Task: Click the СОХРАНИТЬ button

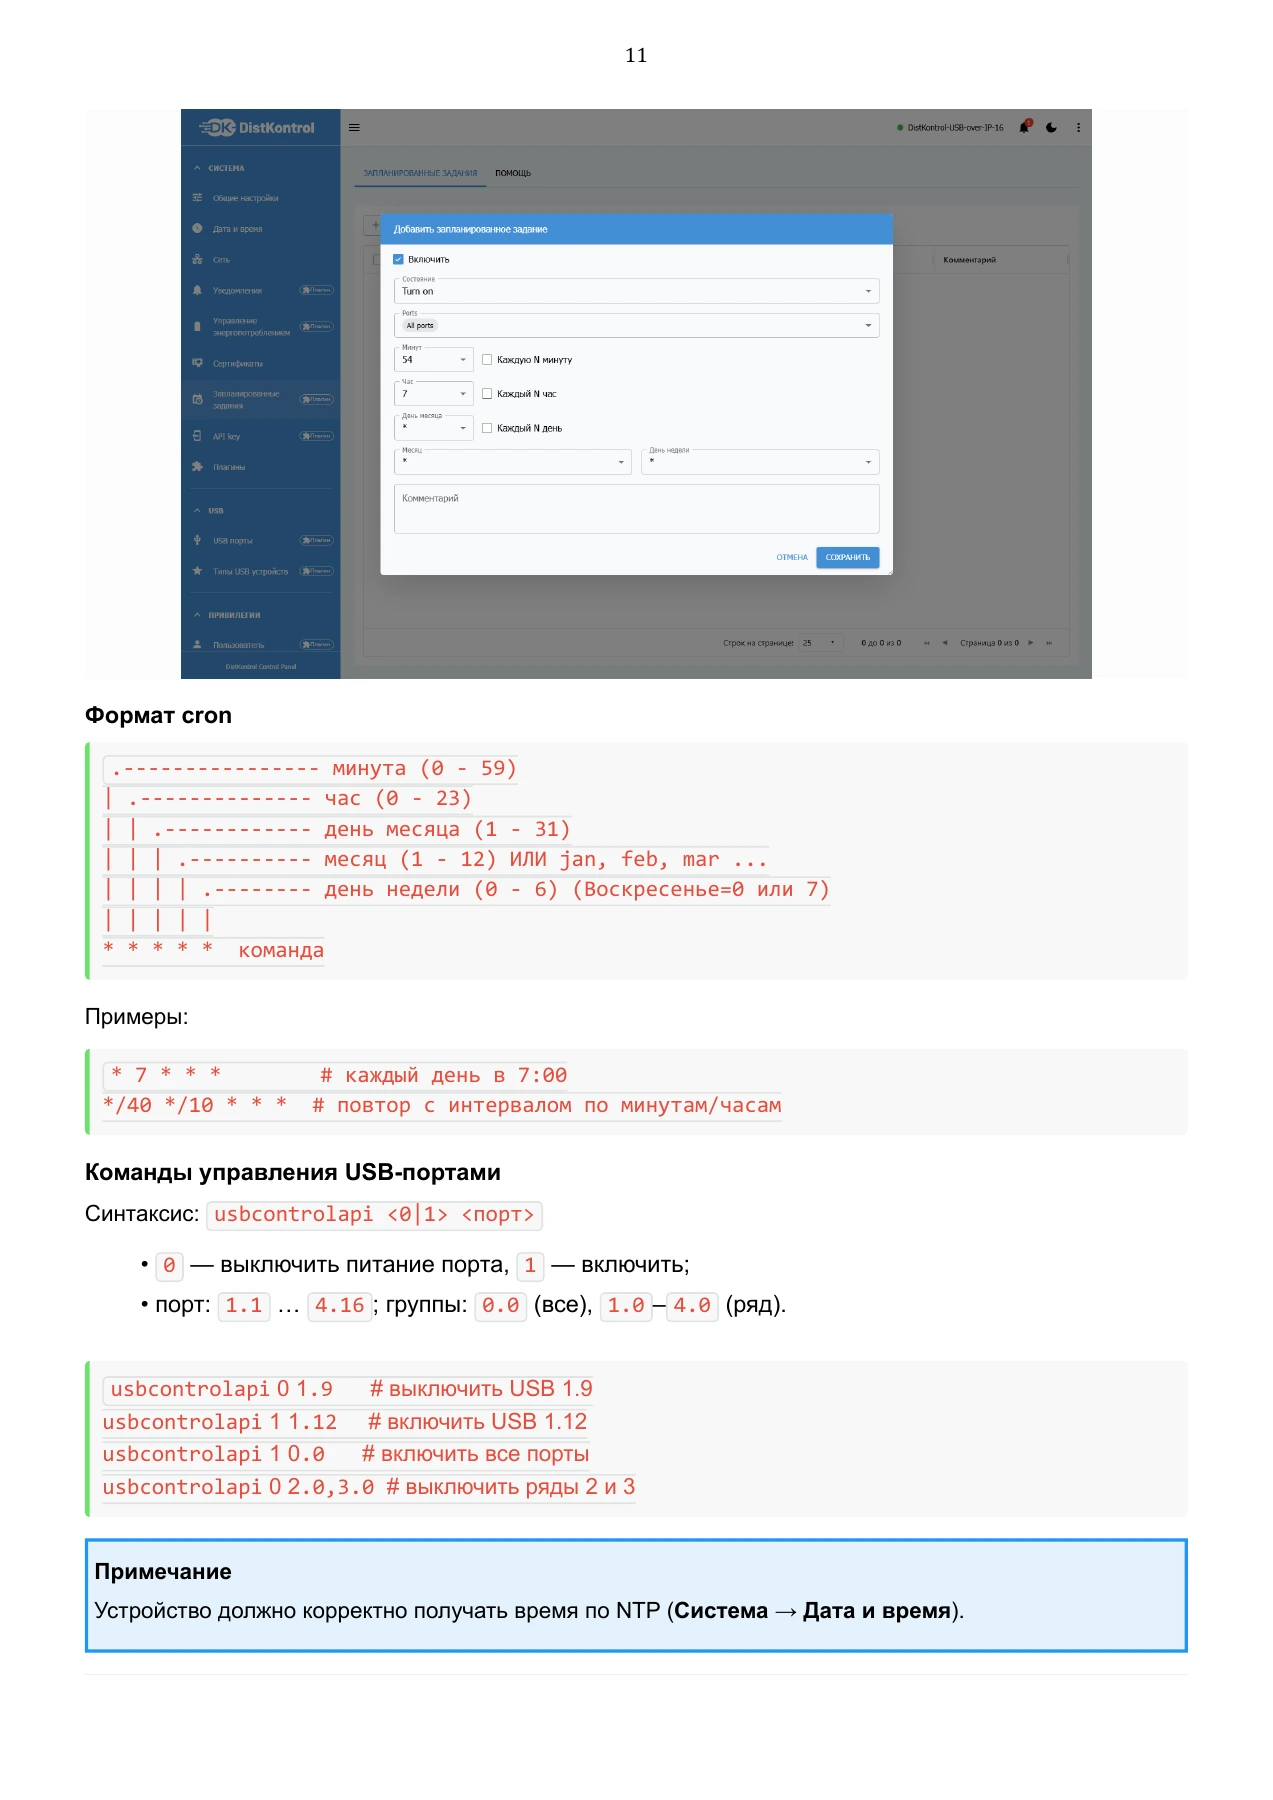Action: tap(848, 558)
